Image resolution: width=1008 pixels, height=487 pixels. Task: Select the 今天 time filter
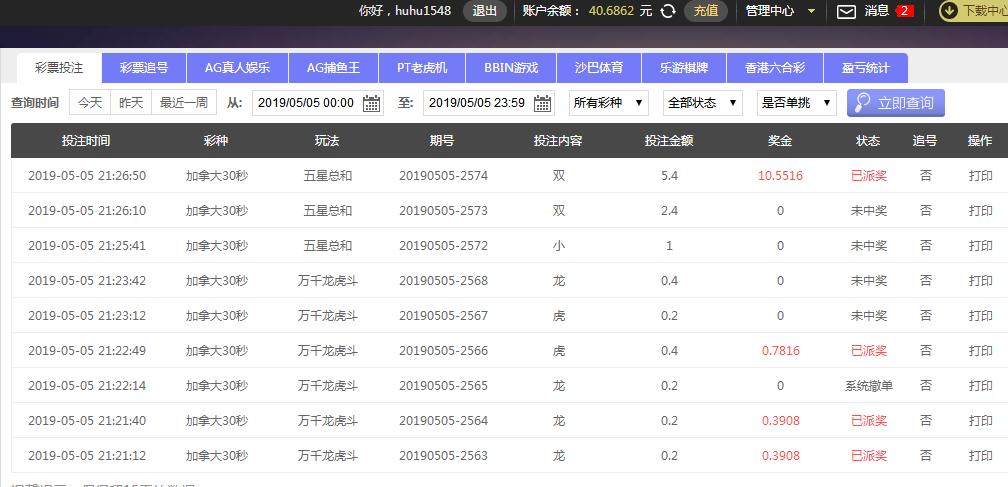click(90, 103)
